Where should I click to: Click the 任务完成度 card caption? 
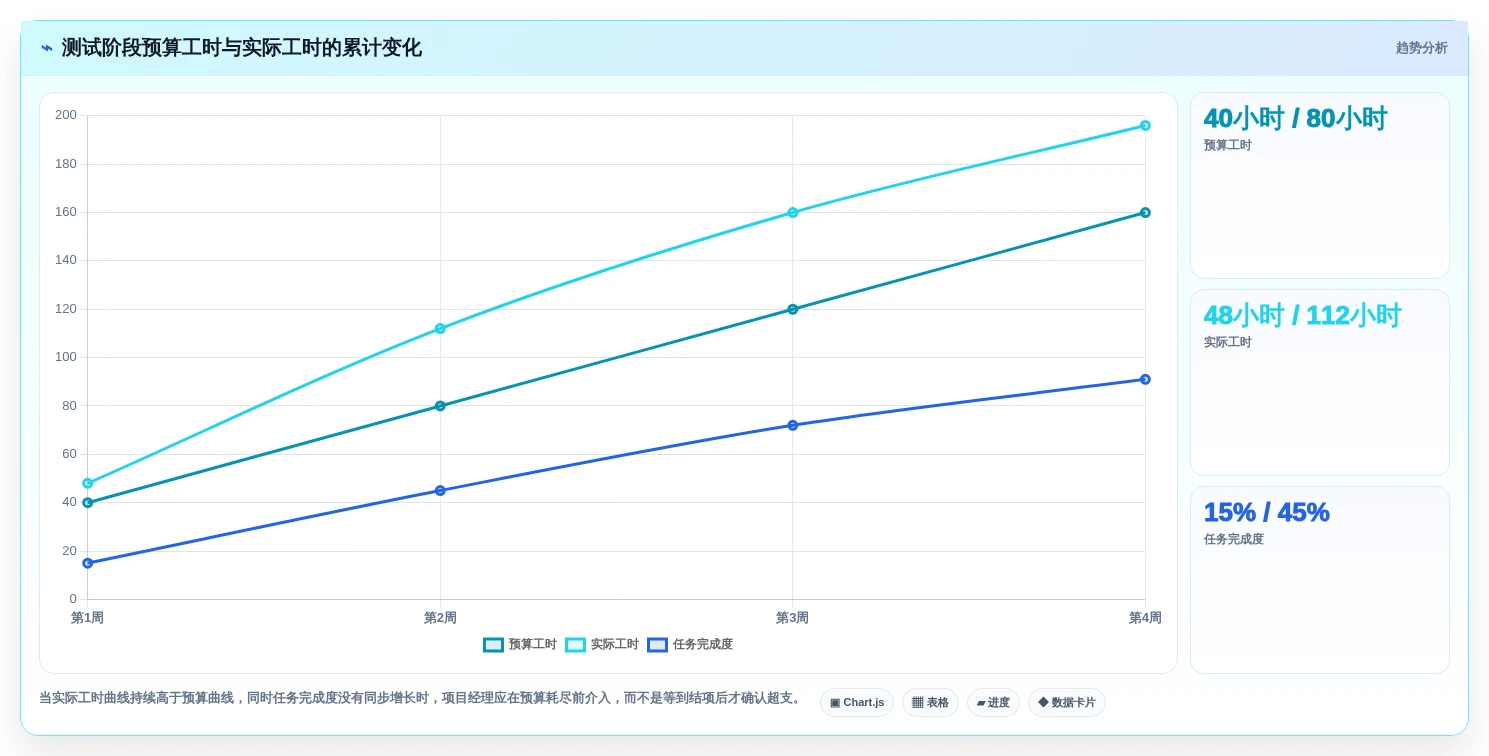(x=1233, y=540)
